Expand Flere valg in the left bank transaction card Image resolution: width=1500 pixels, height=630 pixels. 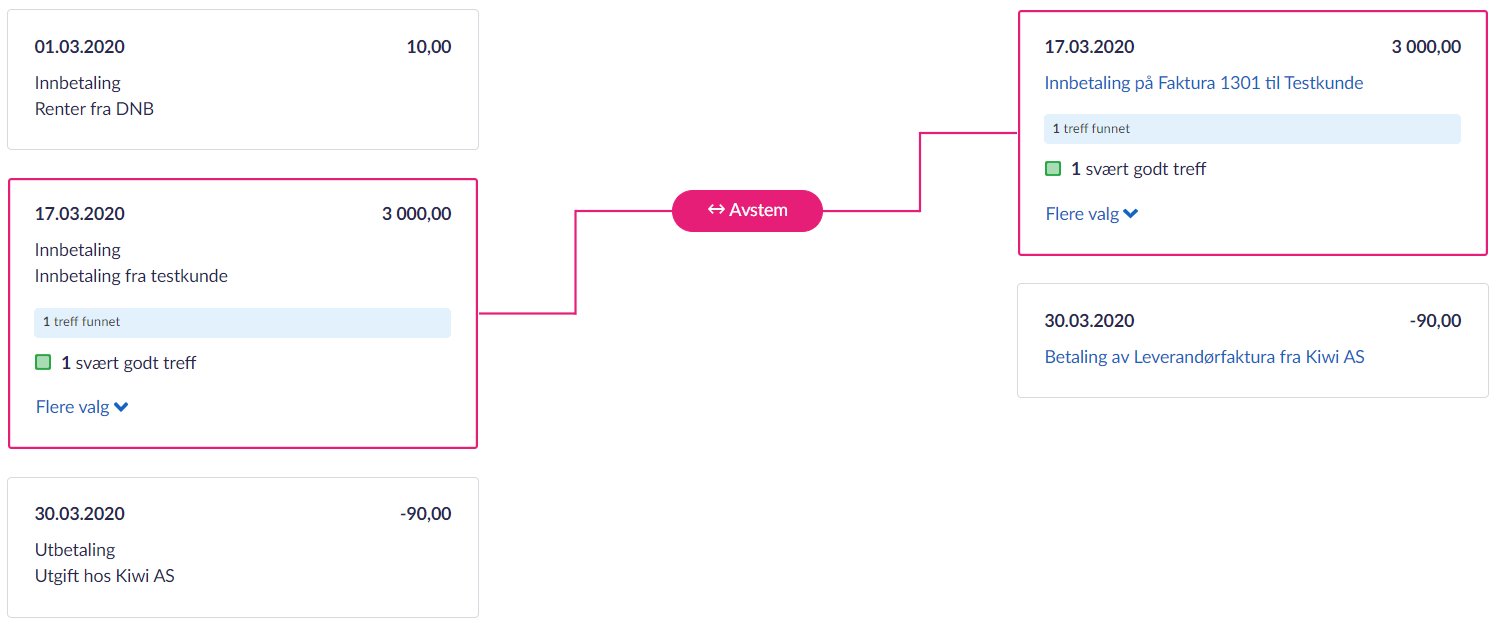[73, 407]
